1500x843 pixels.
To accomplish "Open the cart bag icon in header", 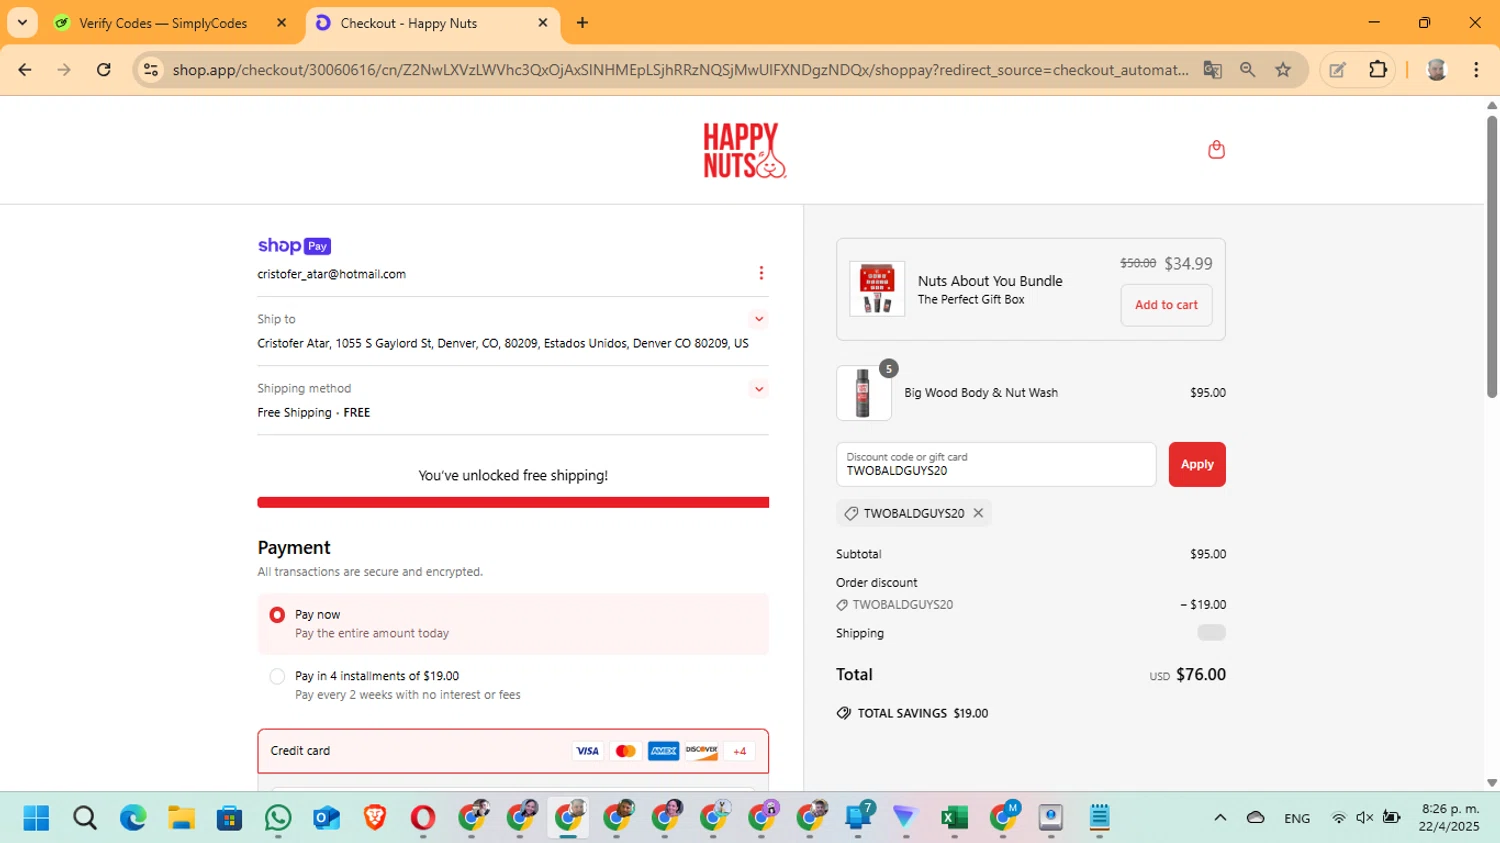I will coord(1216,149).
